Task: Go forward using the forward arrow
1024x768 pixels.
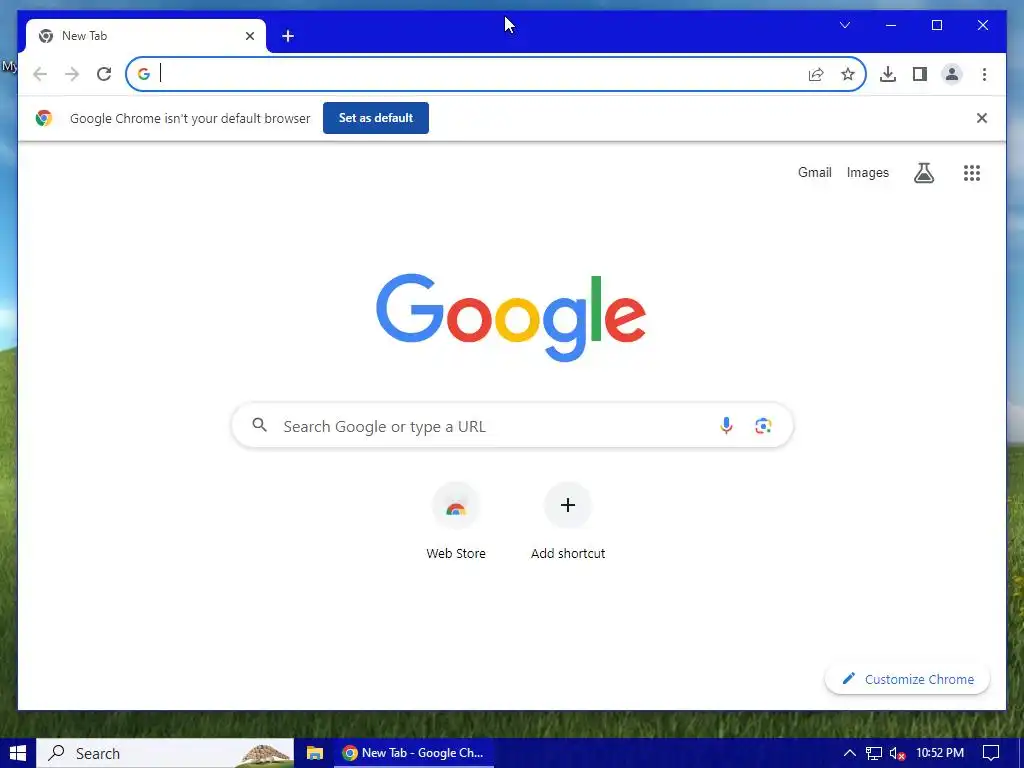Action: click(x=72, y=74)
